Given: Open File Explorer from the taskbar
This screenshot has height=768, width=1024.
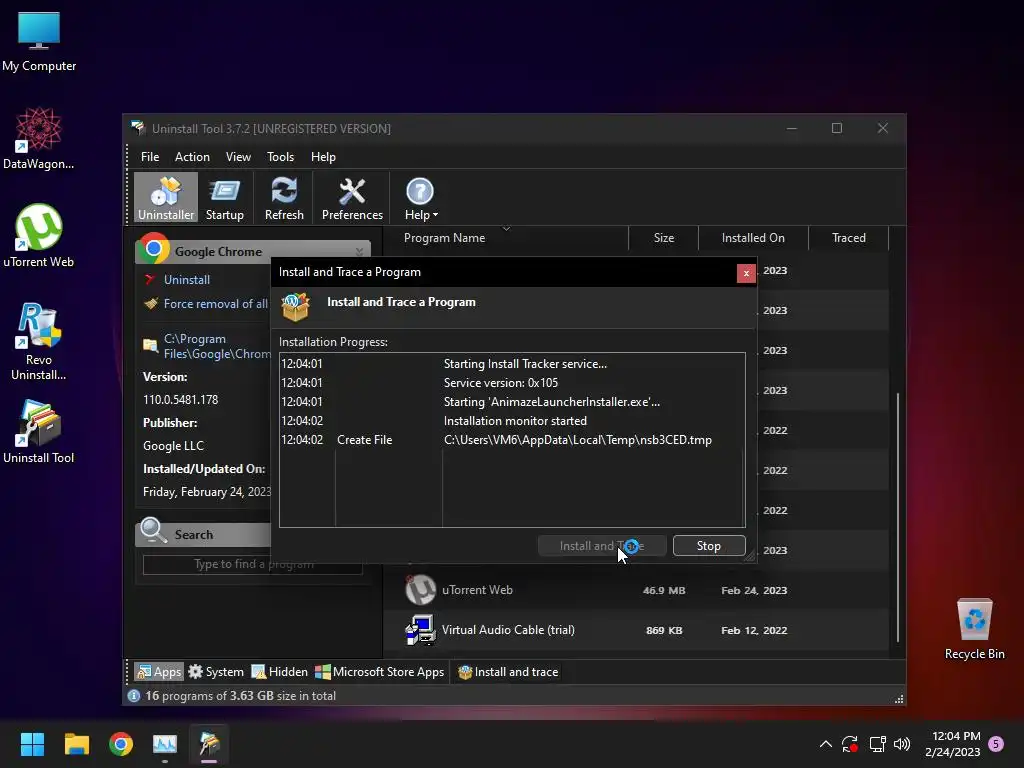Looking at the screenshot, I should pyautogui.click(x=76, y=744).
